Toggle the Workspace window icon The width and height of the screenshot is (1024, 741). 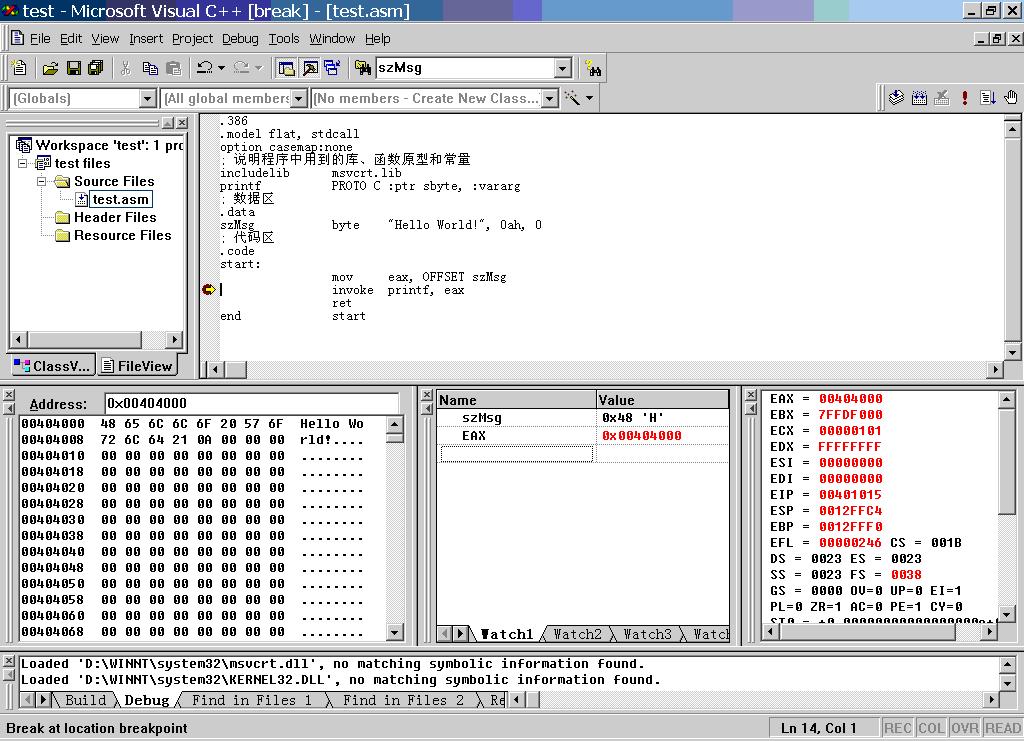pyautogui.click(x=286, y=68)
